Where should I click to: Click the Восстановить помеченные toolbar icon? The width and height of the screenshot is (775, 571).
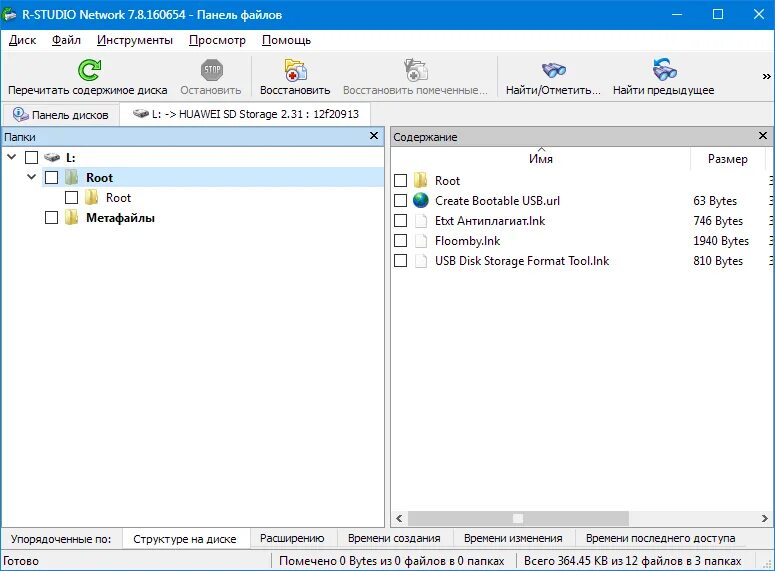click(416, 70)
